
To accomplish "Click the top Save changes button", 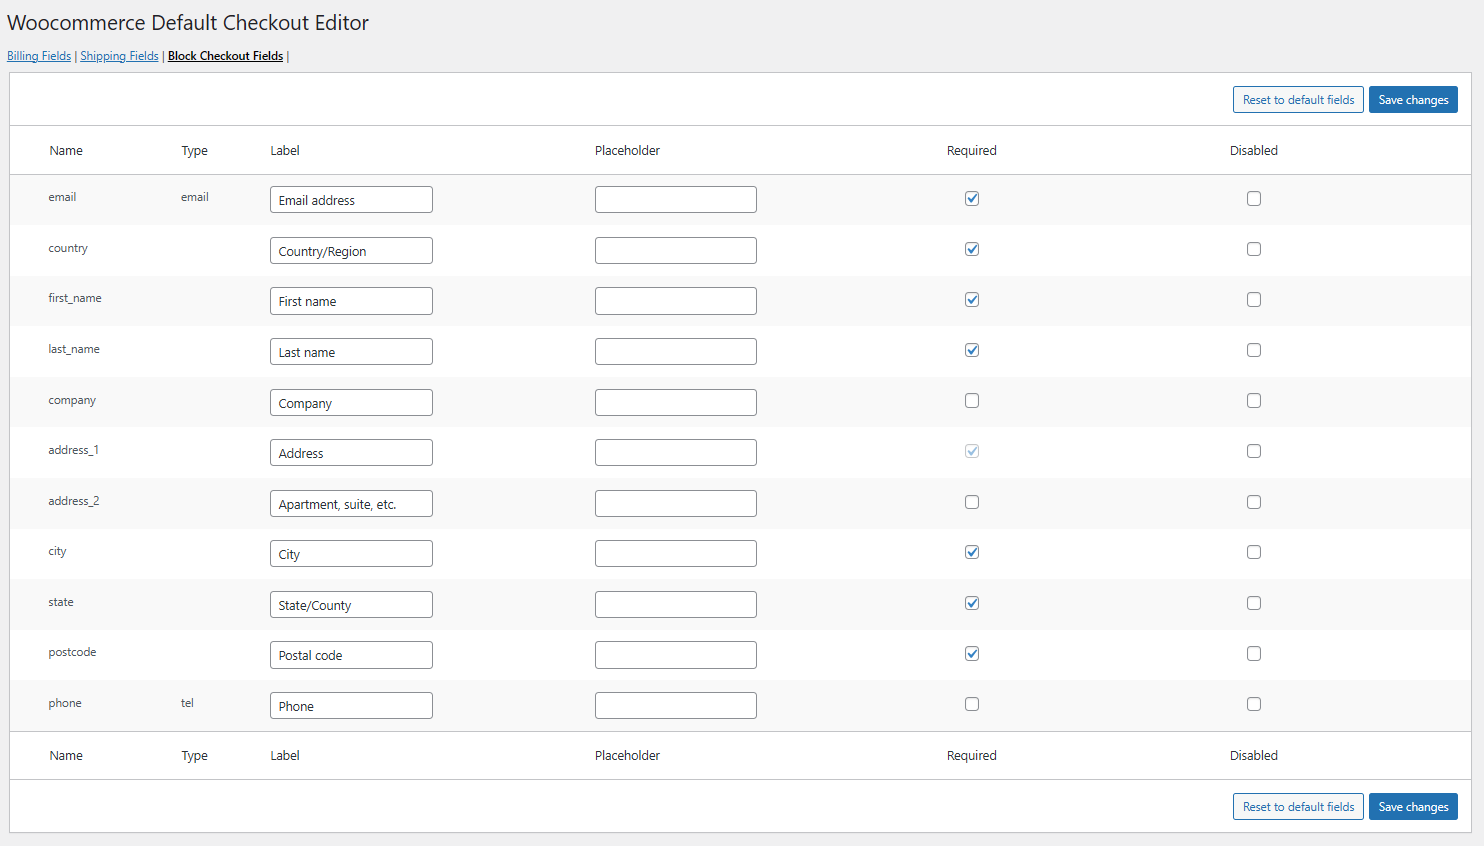I will [x=1412, y=100].
